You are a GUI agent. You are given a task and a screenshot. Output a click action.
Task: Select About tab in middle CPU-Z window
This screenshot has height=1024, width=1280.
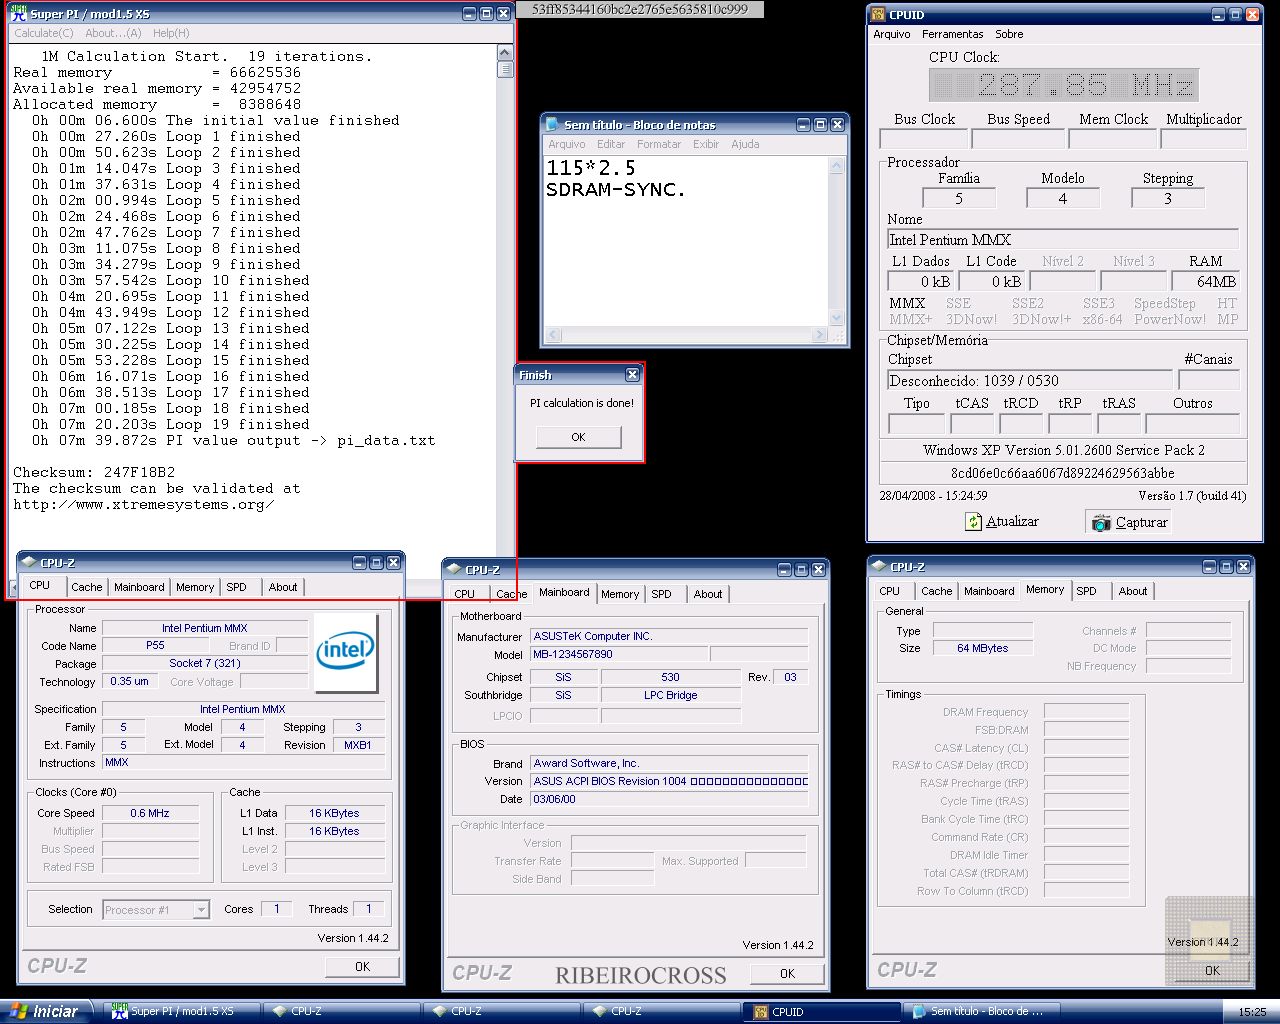(708, 594)
